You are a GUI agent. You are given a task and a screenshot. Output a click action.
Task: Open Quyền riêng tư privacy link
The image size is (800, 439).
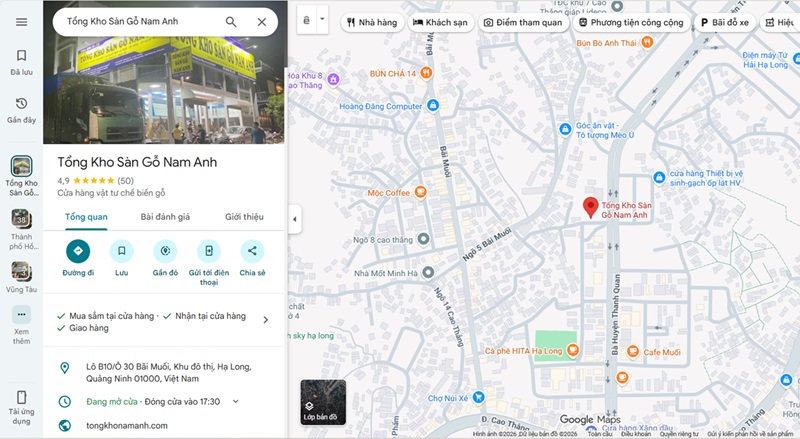point(678,434)
